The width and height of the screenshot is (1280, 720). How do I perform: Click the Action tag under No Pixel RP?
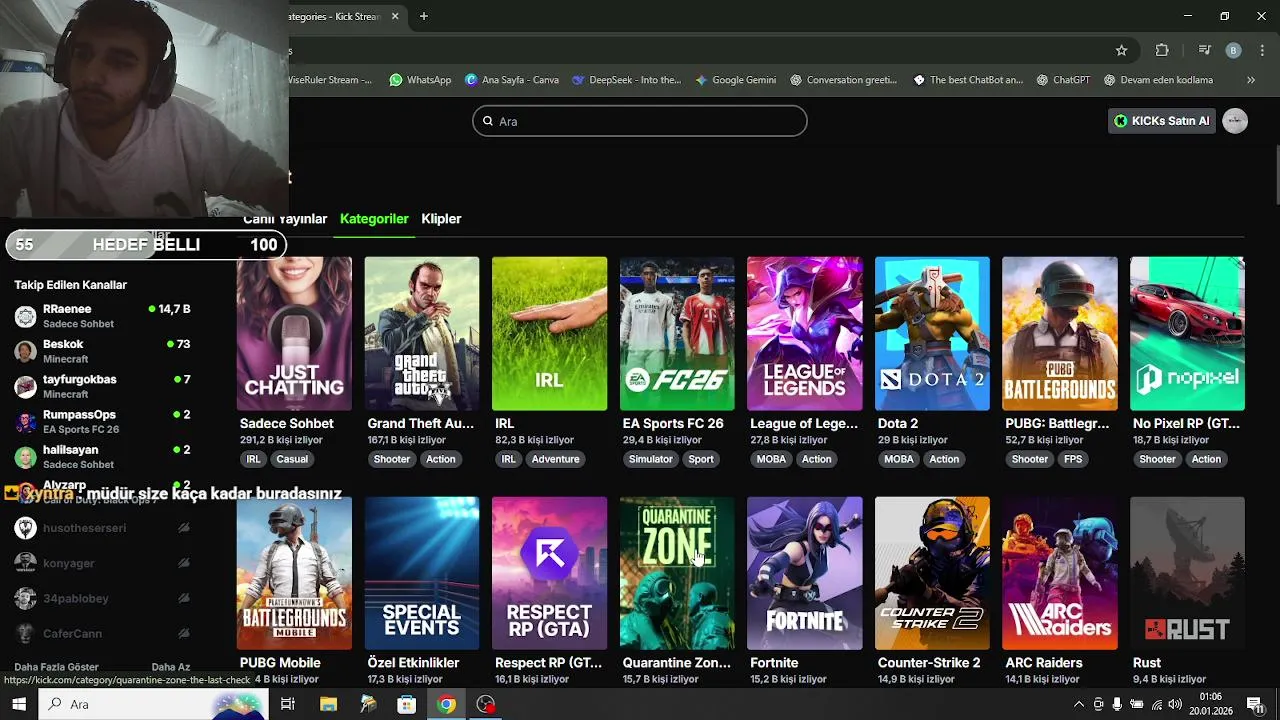click(1206, 459)
